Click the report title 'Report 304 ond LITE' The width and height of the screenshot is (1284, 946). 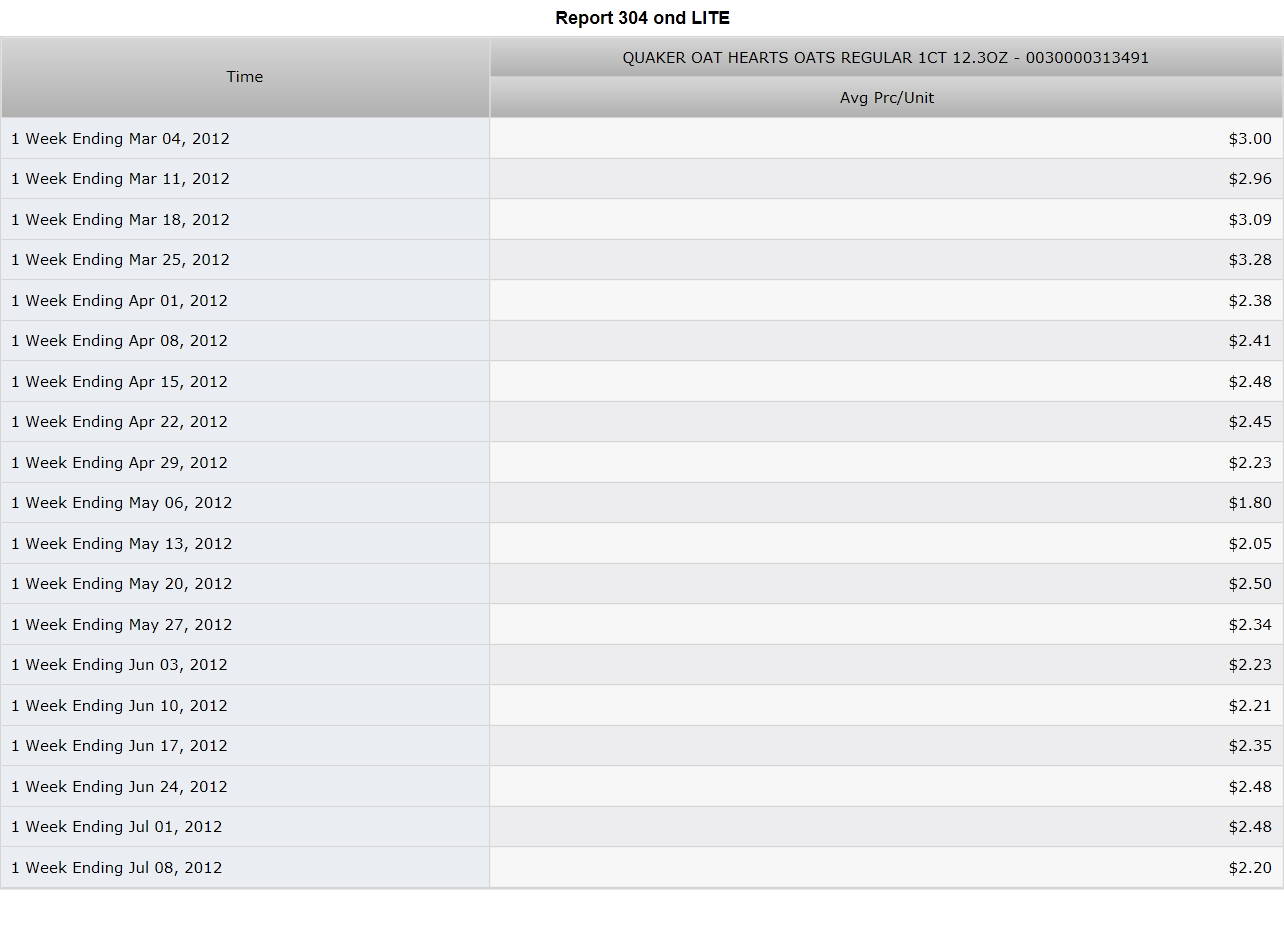642,18
